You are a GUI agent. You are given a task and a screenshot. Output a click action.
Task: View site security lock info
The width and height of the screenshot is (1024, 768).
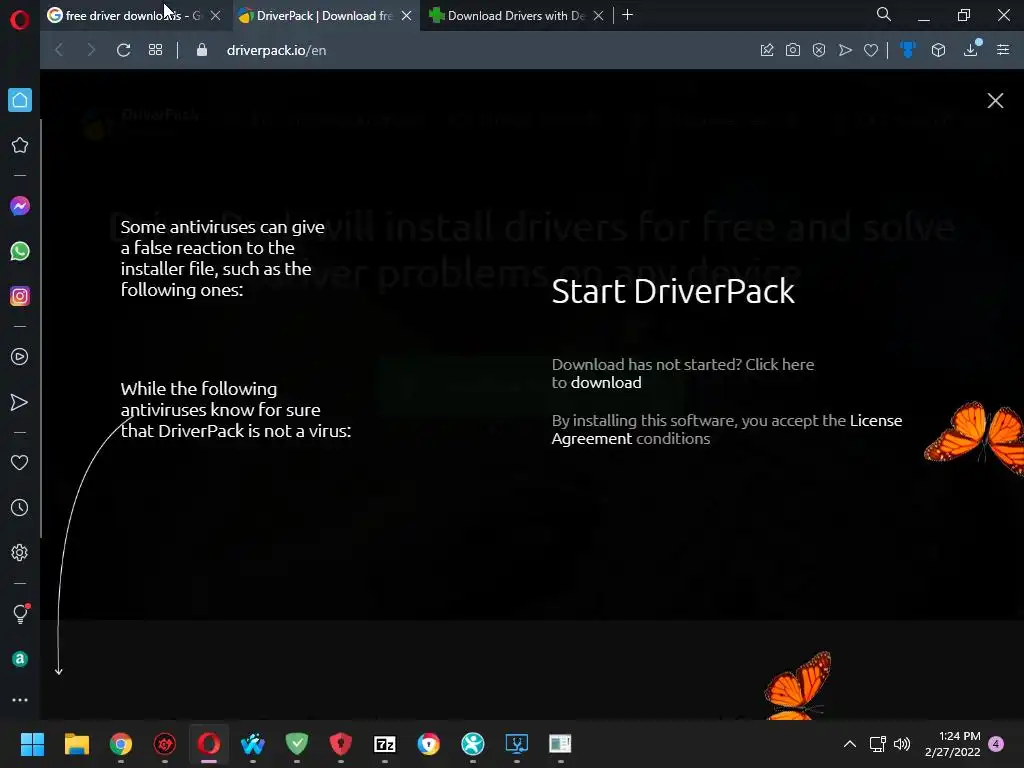click(x=202, y=50)
